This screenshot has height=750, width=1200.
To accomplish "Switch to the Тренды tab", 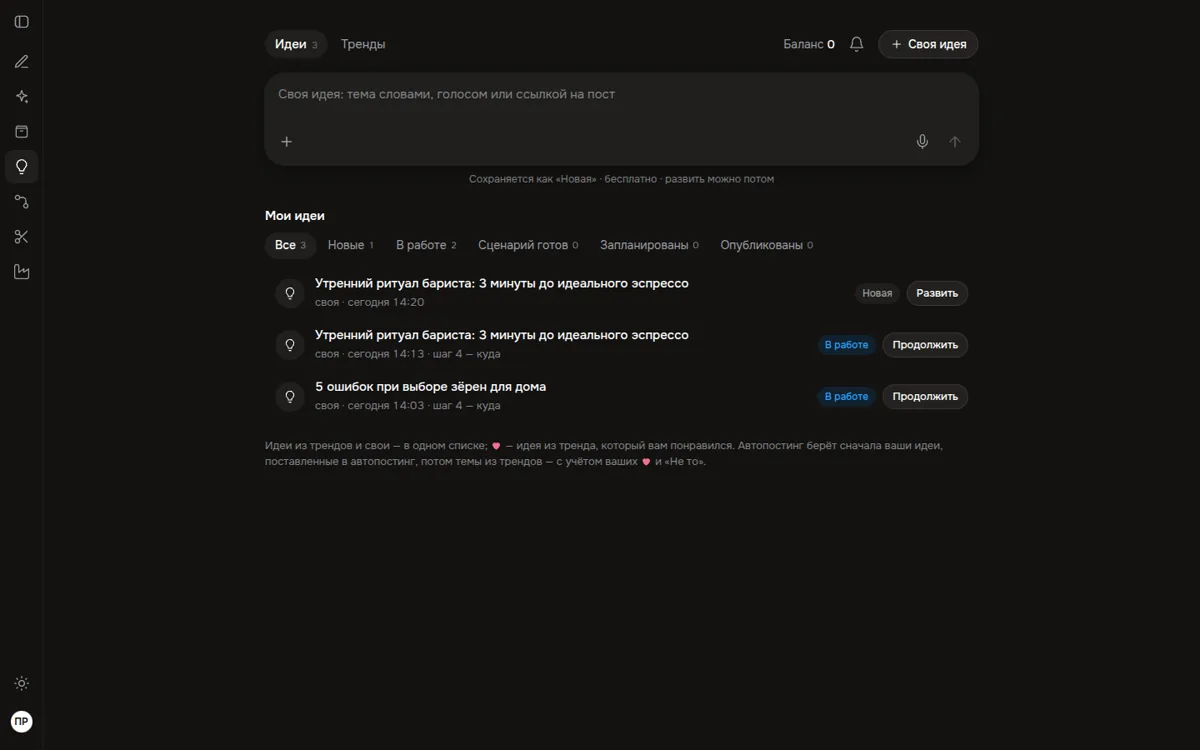I will 363,44.
